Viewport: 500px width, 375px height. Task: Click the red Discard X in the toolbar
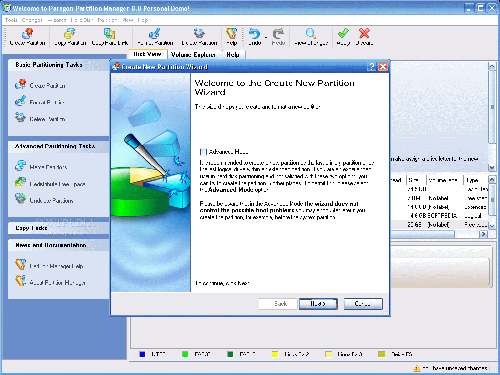tap(364, 33)
